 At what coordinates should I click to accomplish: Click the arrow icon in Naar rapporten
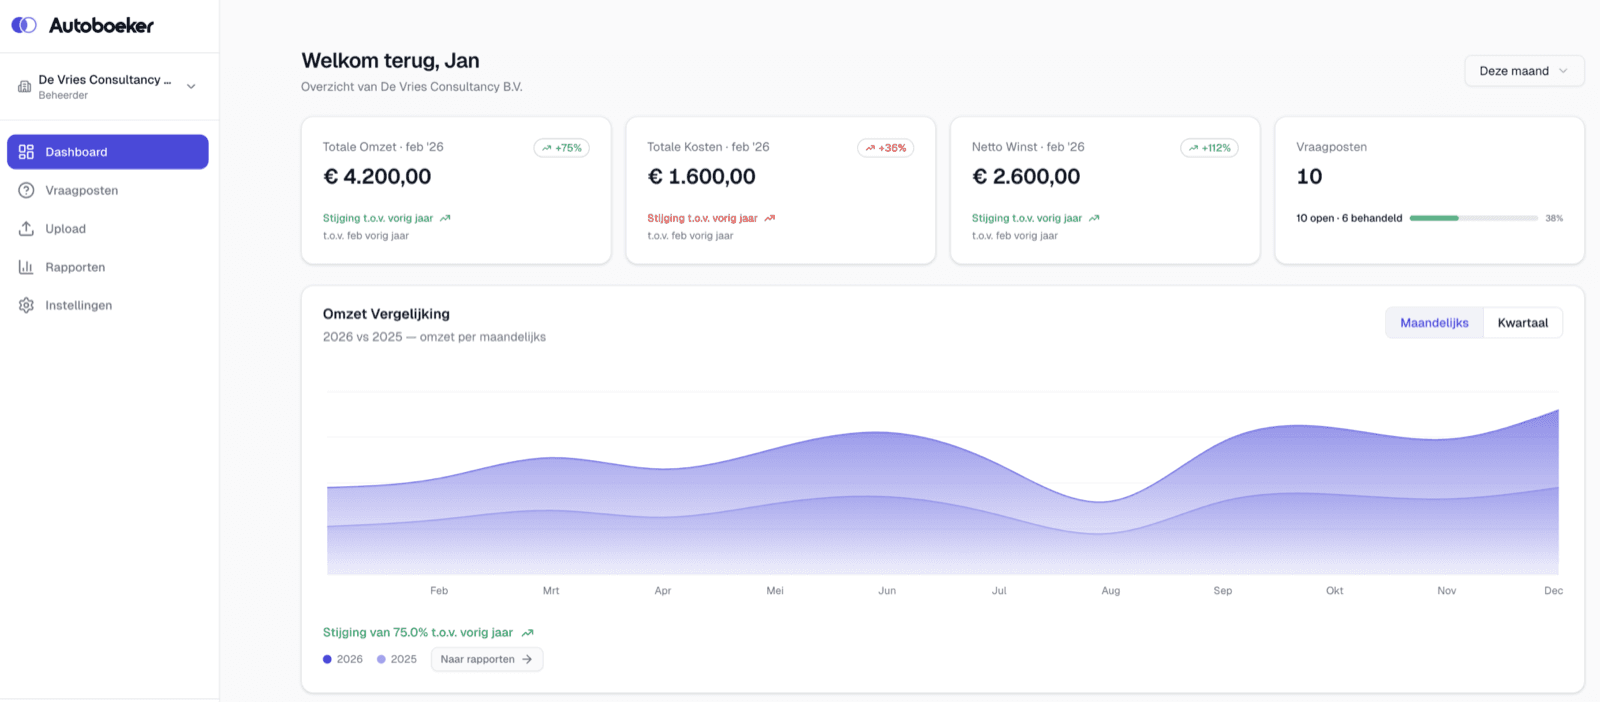point(527,659)
